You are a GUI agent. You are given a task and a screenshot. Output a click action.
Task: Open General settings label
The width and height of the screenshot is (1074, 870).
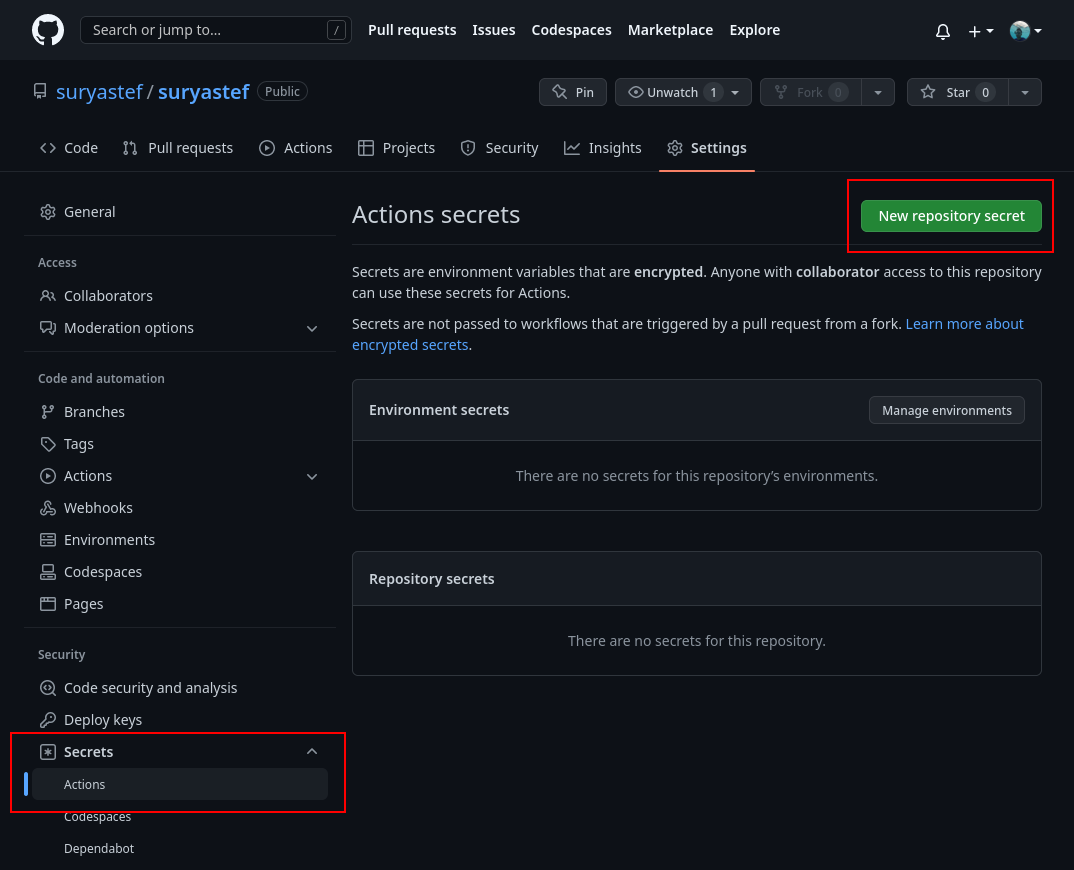point(90,212)
